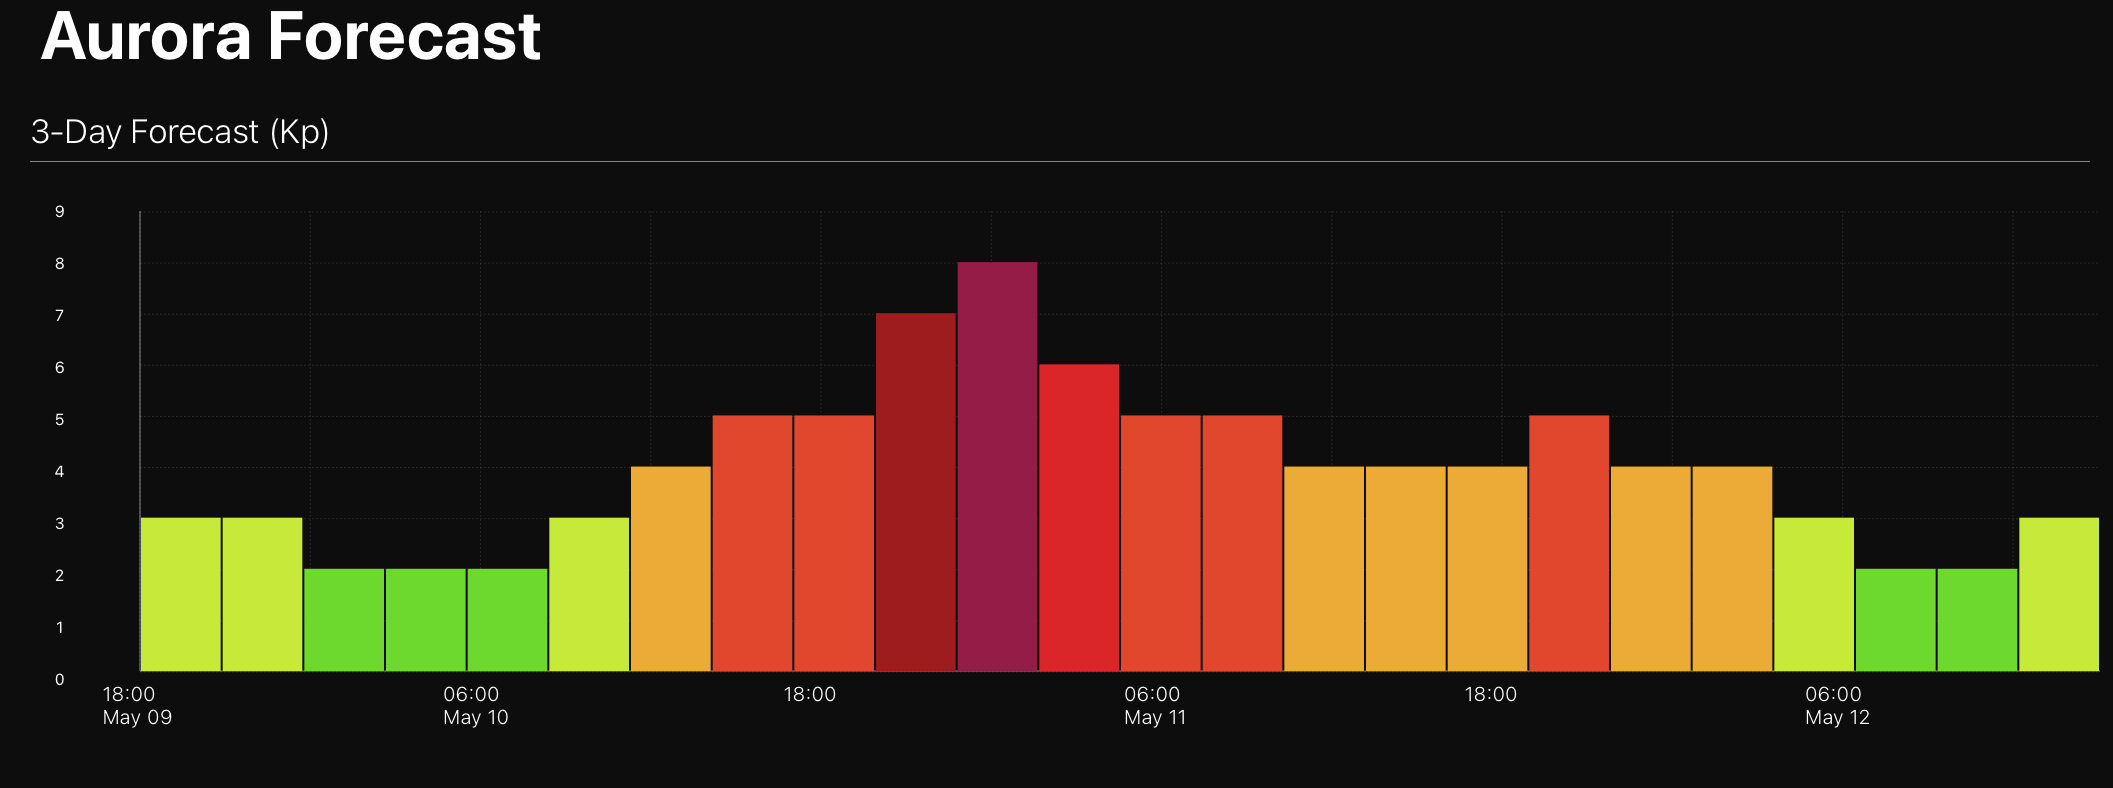The width and height of the screenshot is (2113, 788).
Task: Click the 06:00 May 12 axis label
Action: pyautogui.click(x=1836, y=706)
